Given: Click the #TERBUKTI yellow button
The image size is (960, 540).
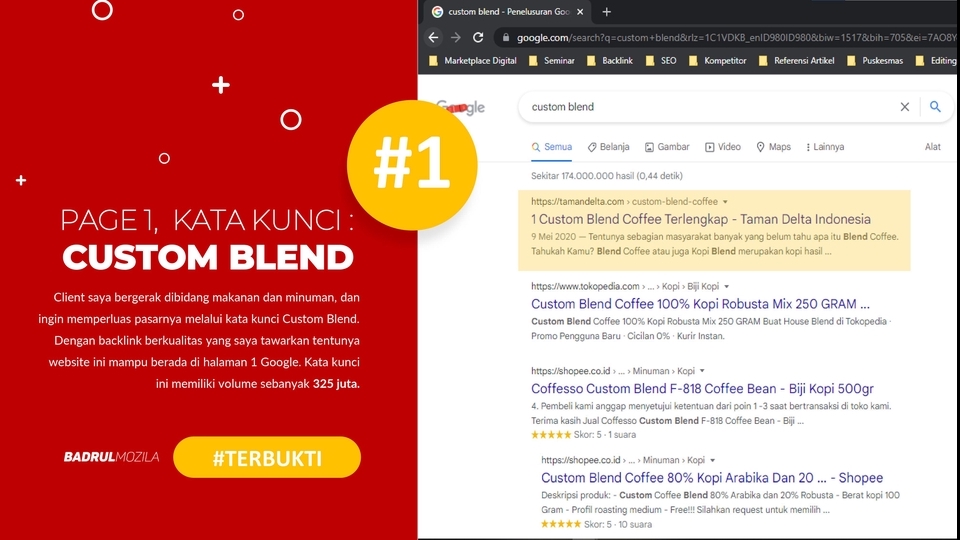Looking at the screenshot, I should click(267, 457).
